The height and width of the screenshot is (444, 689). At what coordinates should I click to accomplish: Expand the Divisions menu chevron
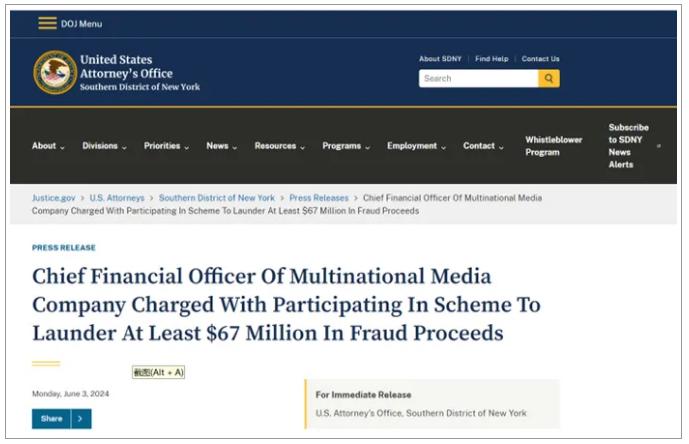(x=124, y=147)
